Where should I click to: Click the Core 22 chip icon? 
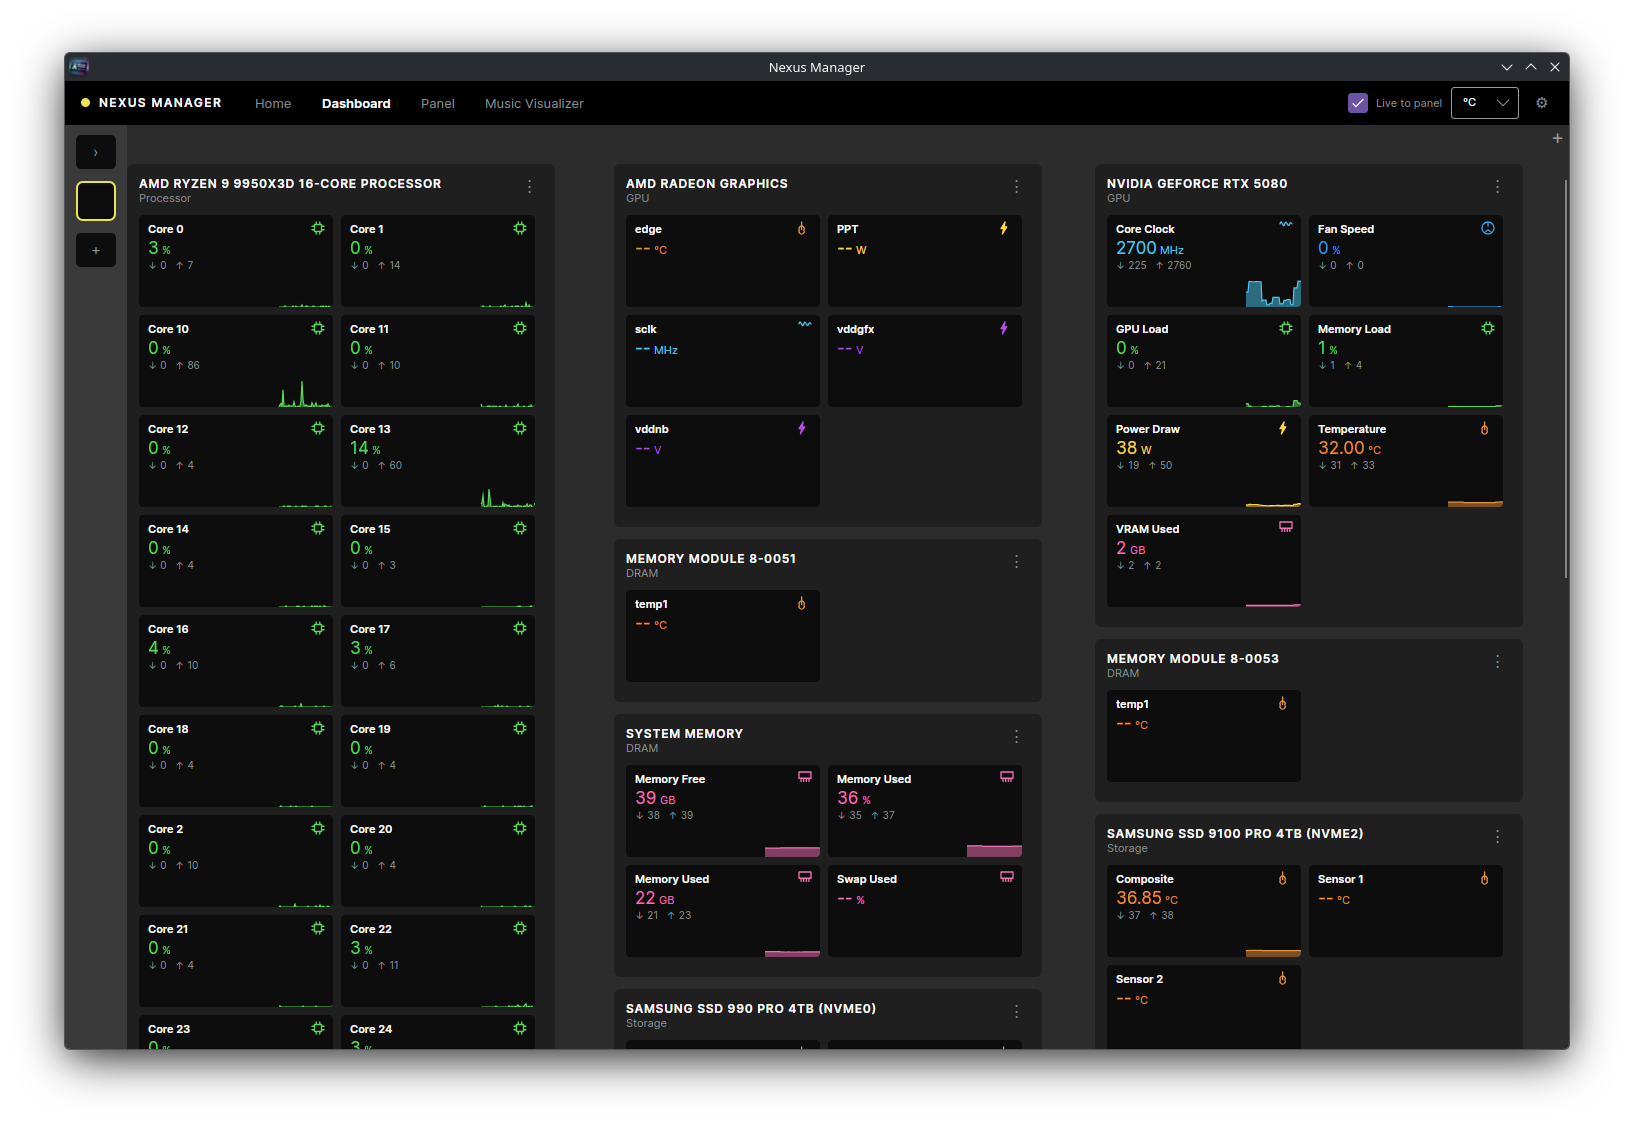[x=520, y=928]
